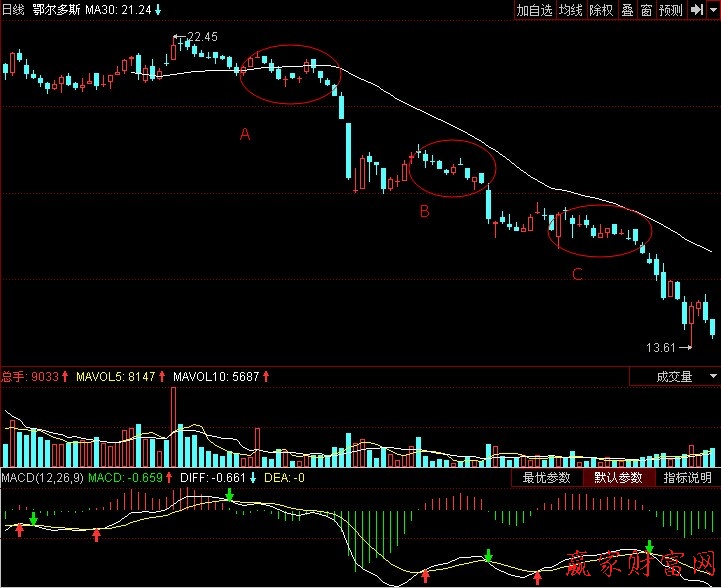The image size is (721, 588).
Task: Click the 加自选 add-to-watchlist button
Action: coord(534,10)
